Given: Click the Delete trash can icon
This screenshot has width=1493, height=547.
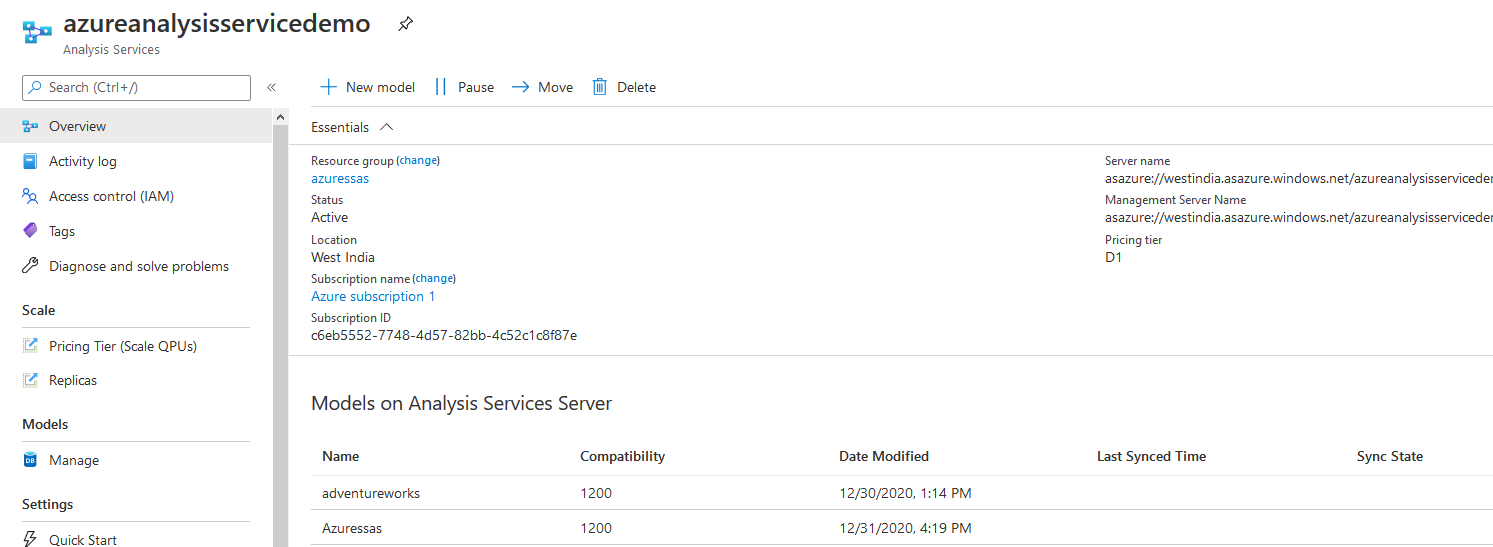Looking at the screenshot, I should 600,87.
